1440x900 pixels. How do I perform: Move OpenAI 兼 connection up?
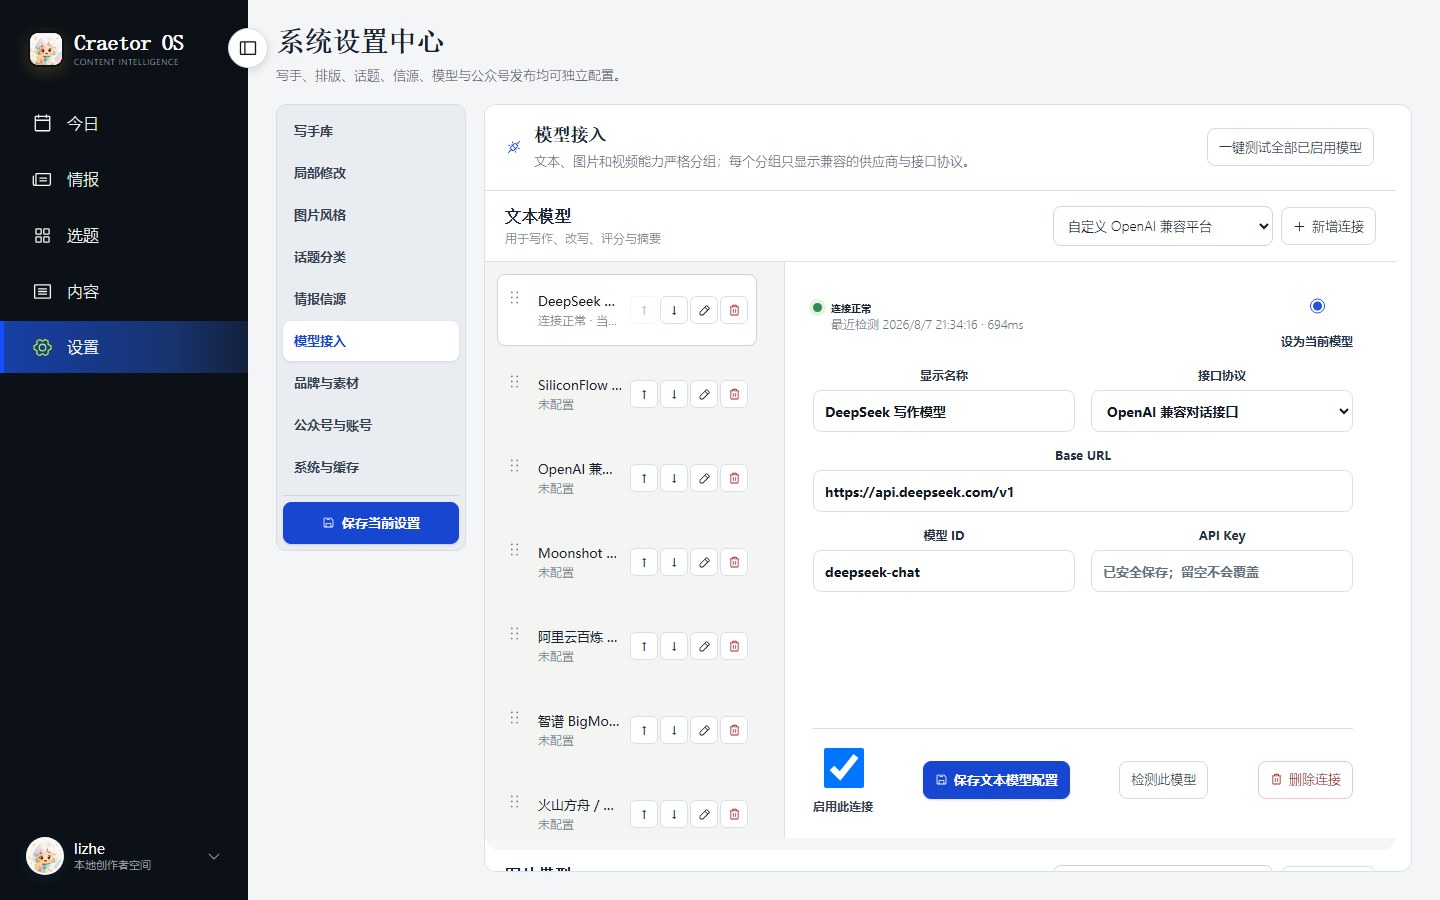pyautogui.click(x=644, y=478)
